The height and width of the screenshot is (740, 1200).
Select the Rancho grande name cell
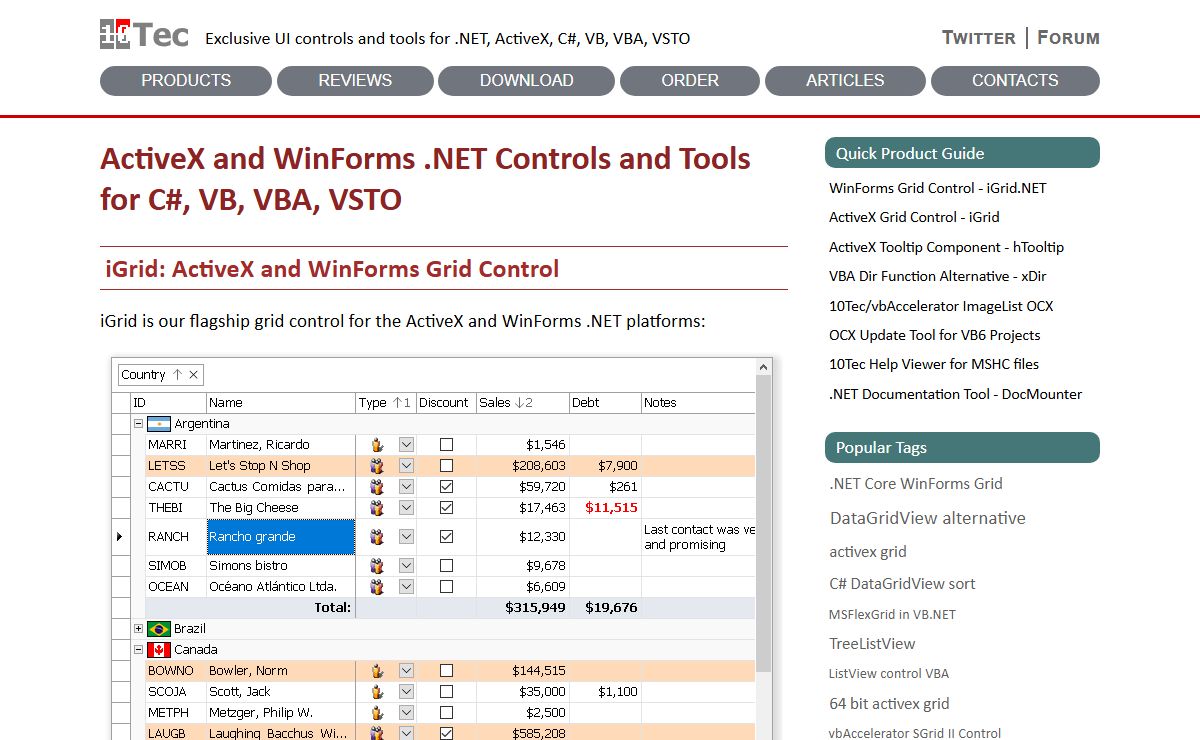click(281, 537)
